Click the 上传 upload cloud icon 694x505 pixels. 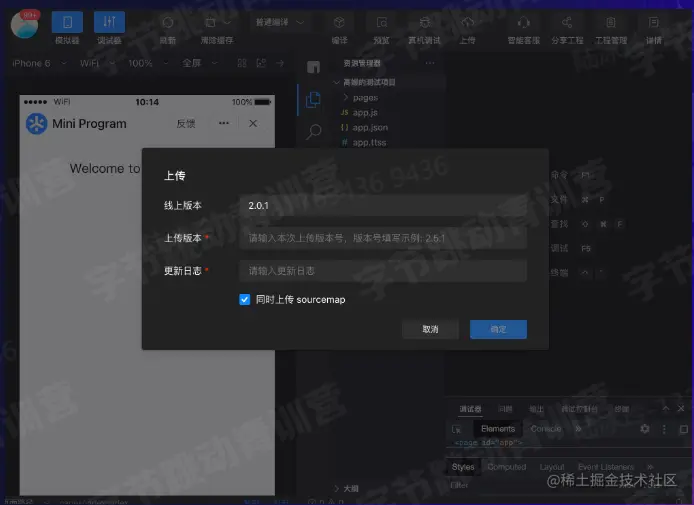tap(467, 22)
